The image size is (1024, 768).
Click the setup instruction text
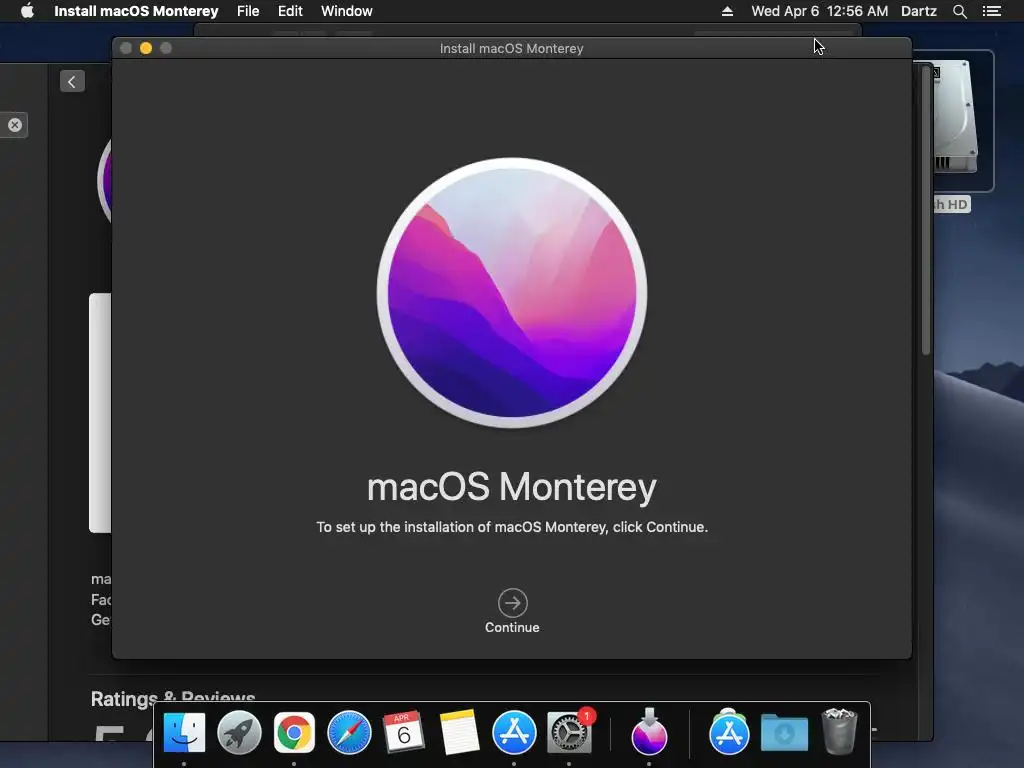[x=512, y=527]
